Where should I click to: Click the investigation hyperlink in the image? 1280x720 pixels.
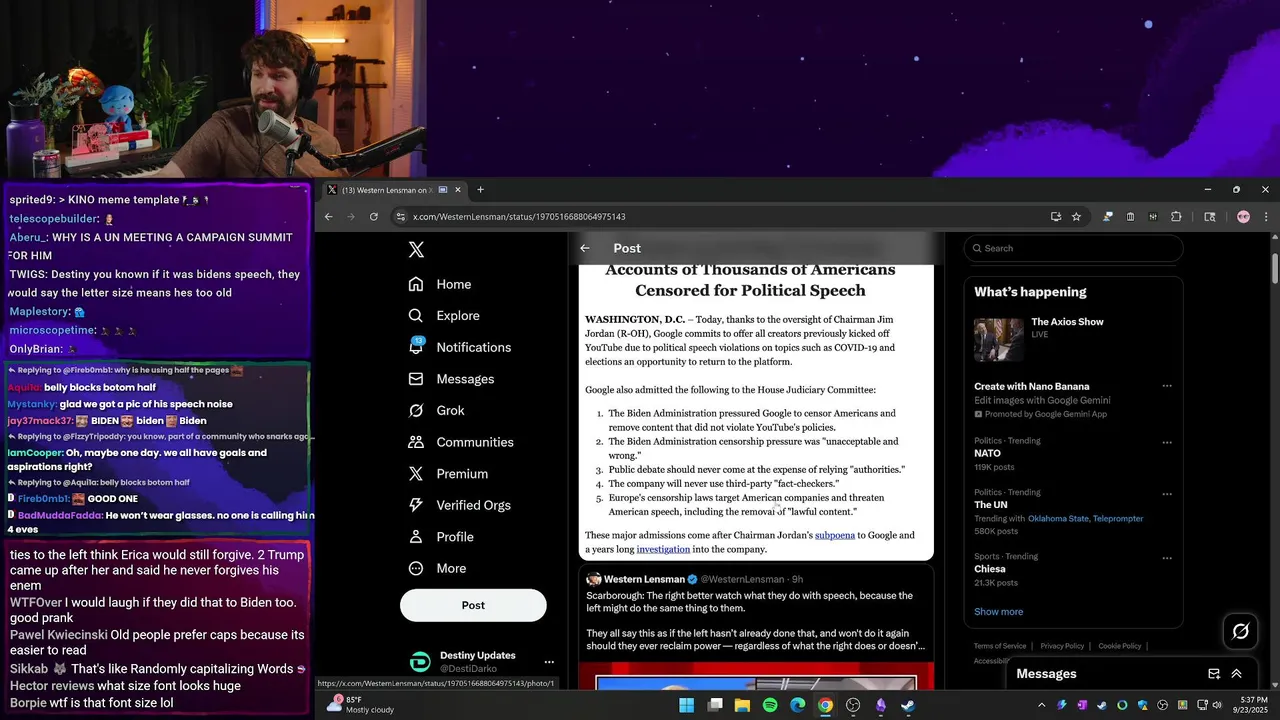pos(663,549)
